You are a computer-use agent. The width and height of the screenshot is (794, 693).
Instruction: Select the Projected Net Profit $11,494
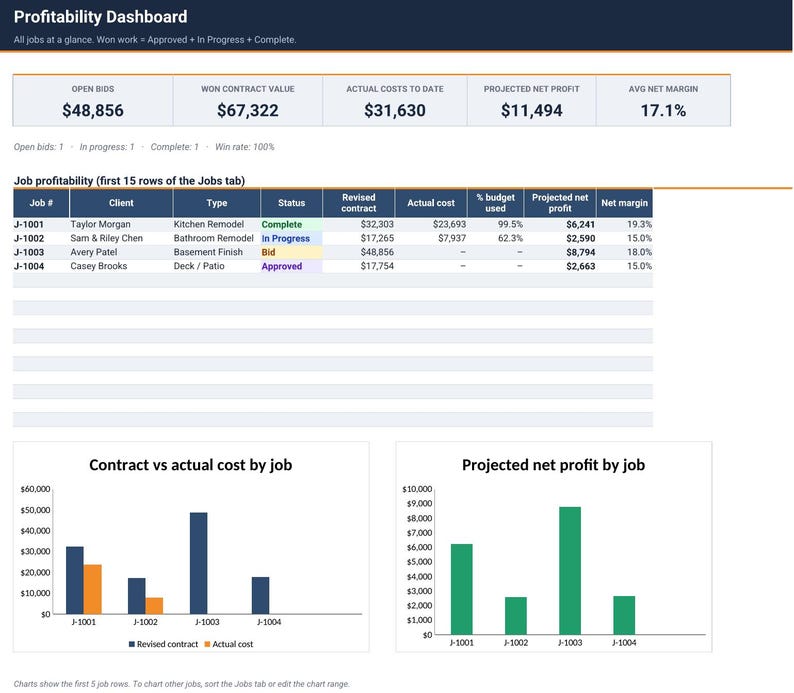click(x=531, y=110)
